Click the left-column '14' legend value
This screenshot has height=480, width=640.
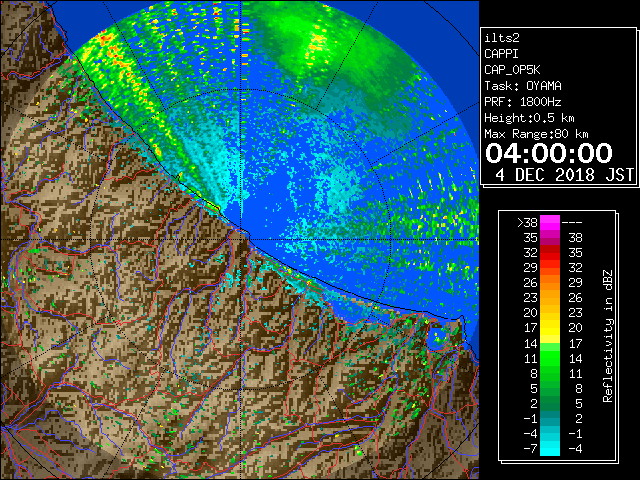531,344
